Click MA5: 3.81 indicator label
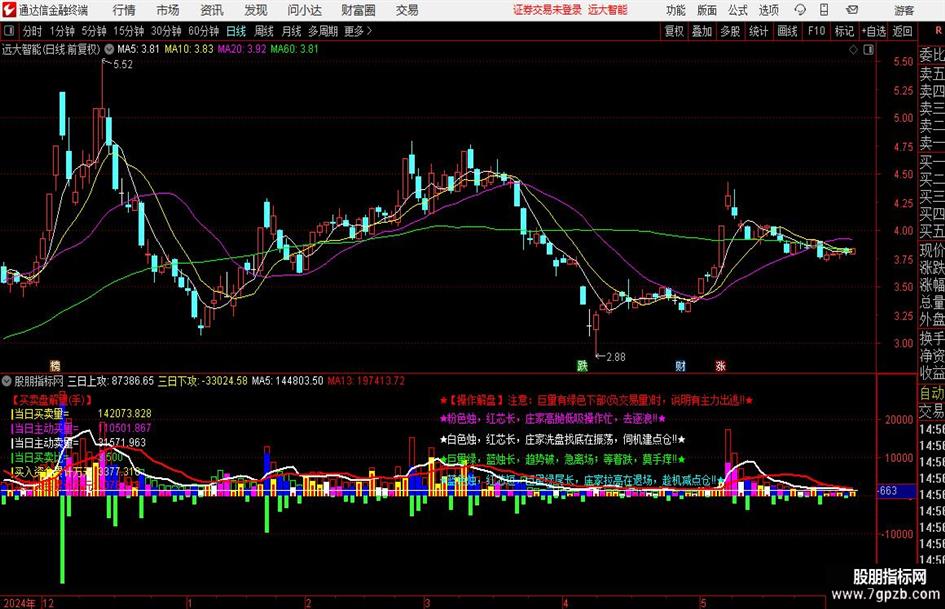Viewport: 945px width, 609px height. pos(138,49)
